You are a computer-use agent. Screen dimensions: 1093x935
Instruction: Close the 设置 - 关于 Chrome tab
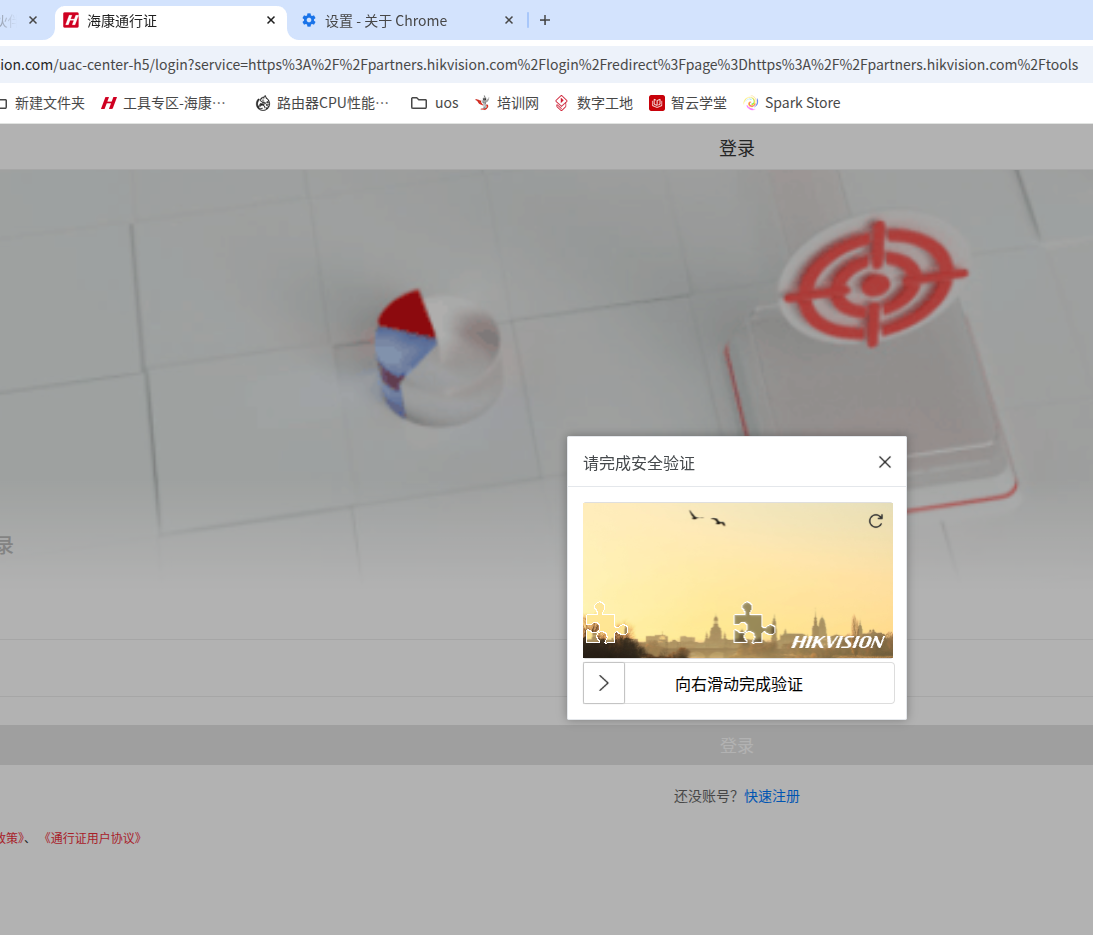pyautogui.click(x=509, y=21)
